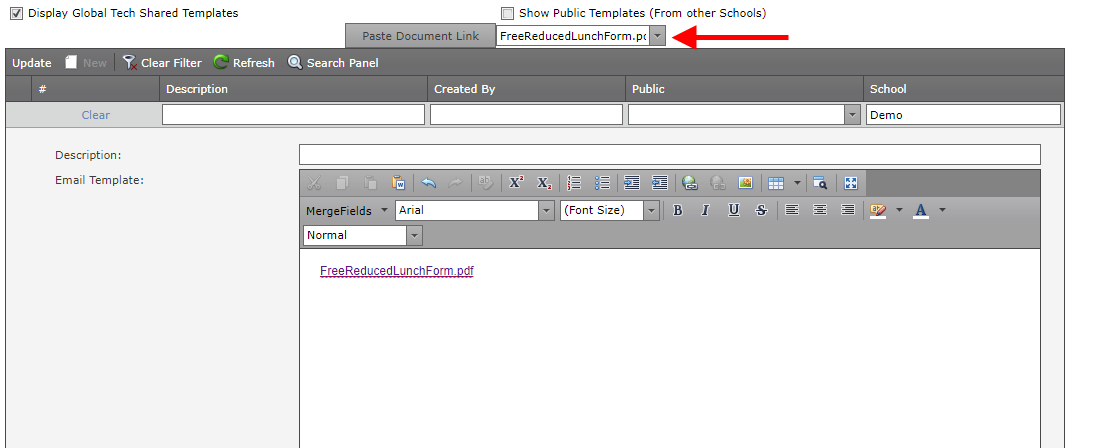Toggle Display Global Tech Shared Templates checkbox

click(x=17, y=13)
